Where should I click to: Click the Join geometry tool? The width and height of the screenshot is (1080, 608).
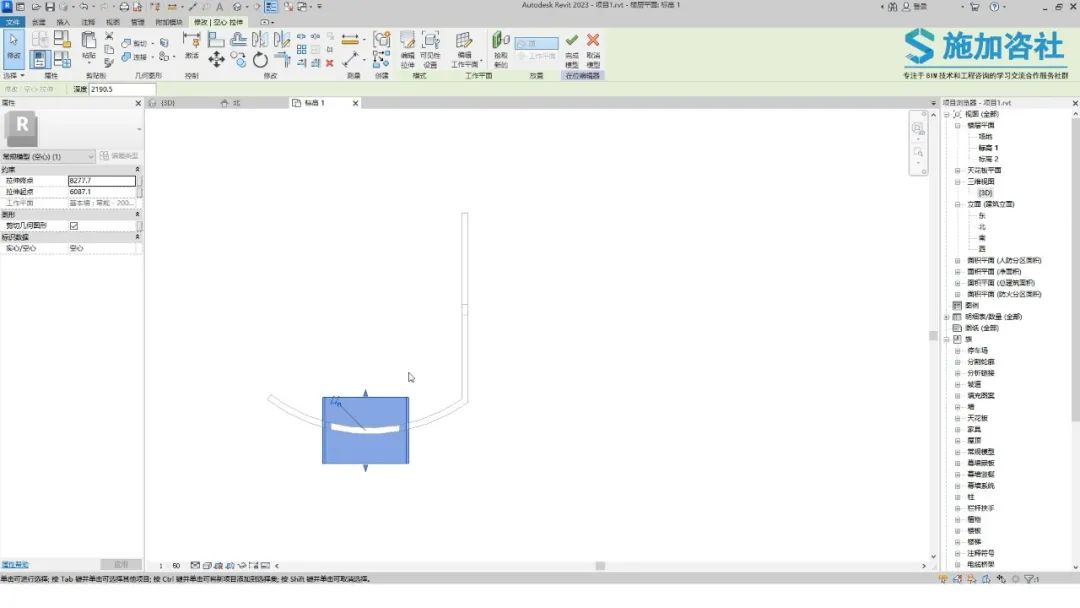click(x=134, y=56)
